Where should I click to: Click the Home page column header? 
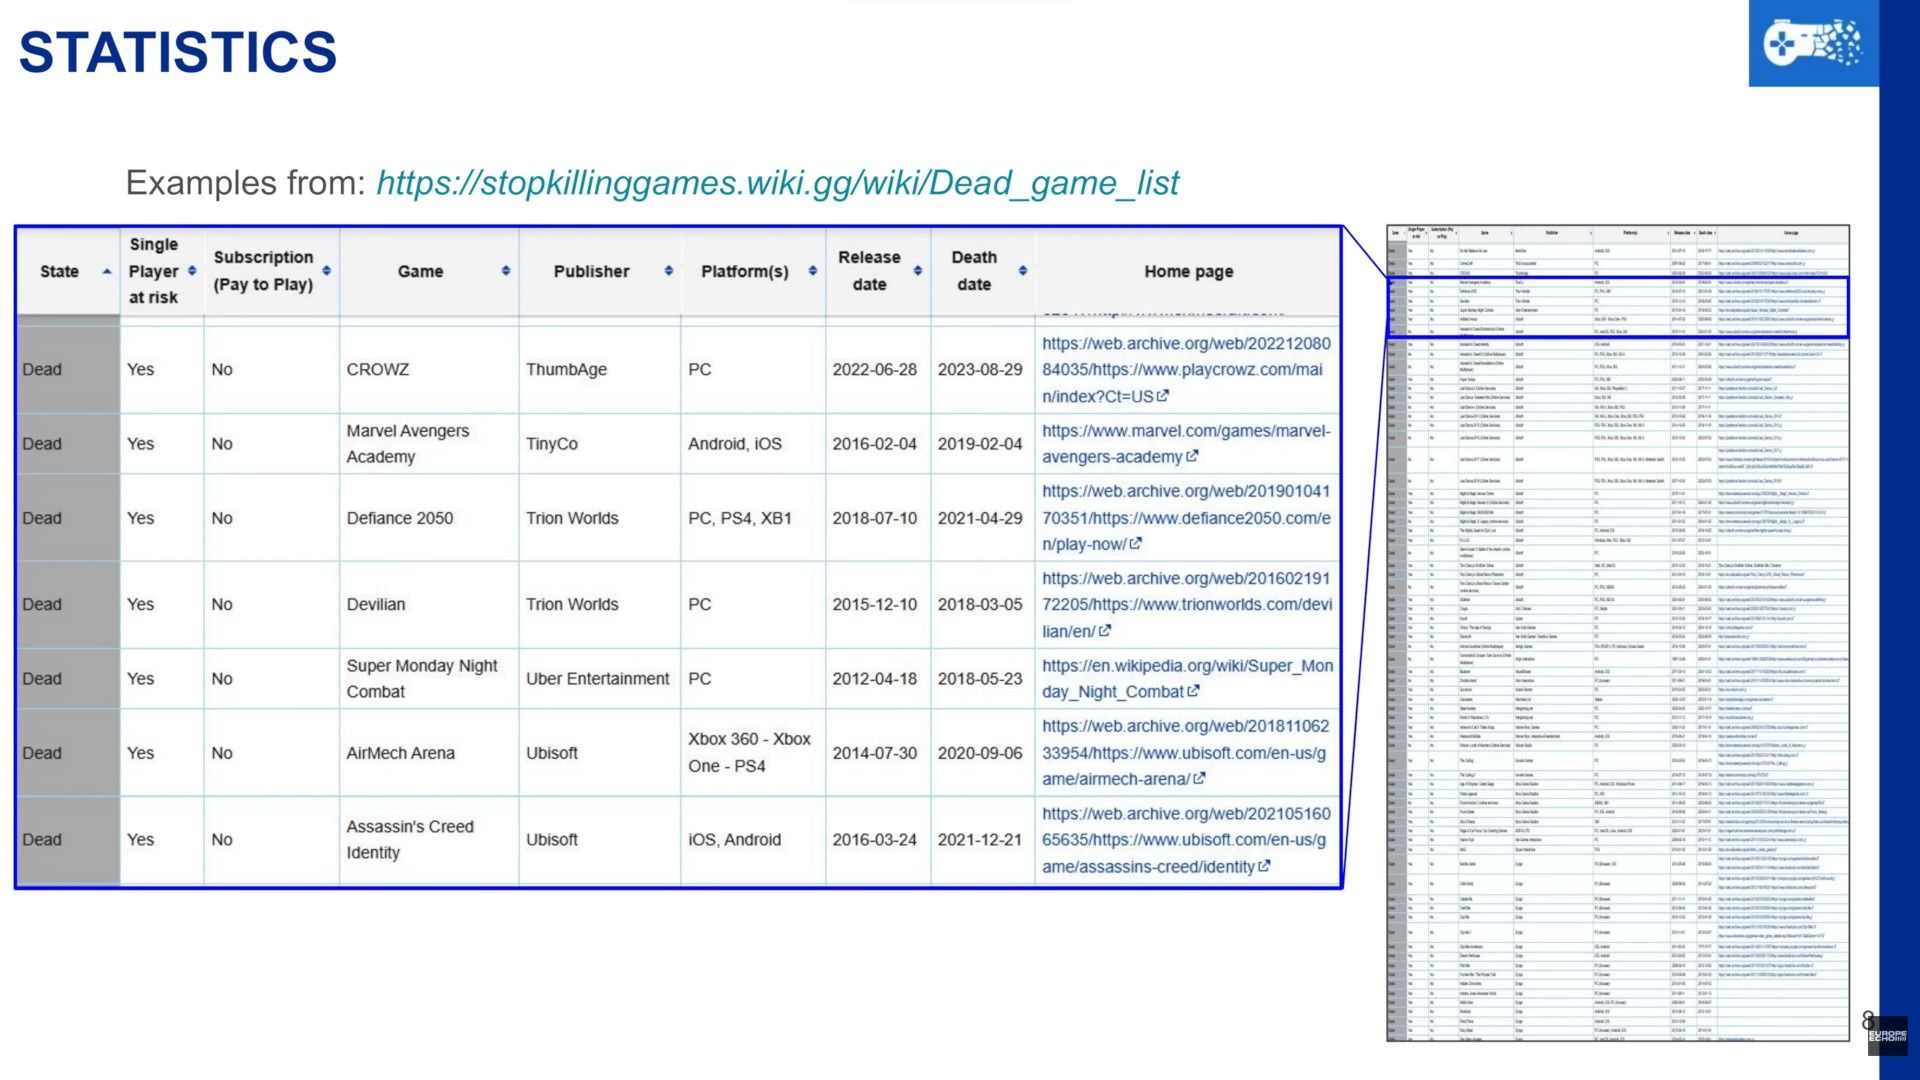[x=1189, y=271]
